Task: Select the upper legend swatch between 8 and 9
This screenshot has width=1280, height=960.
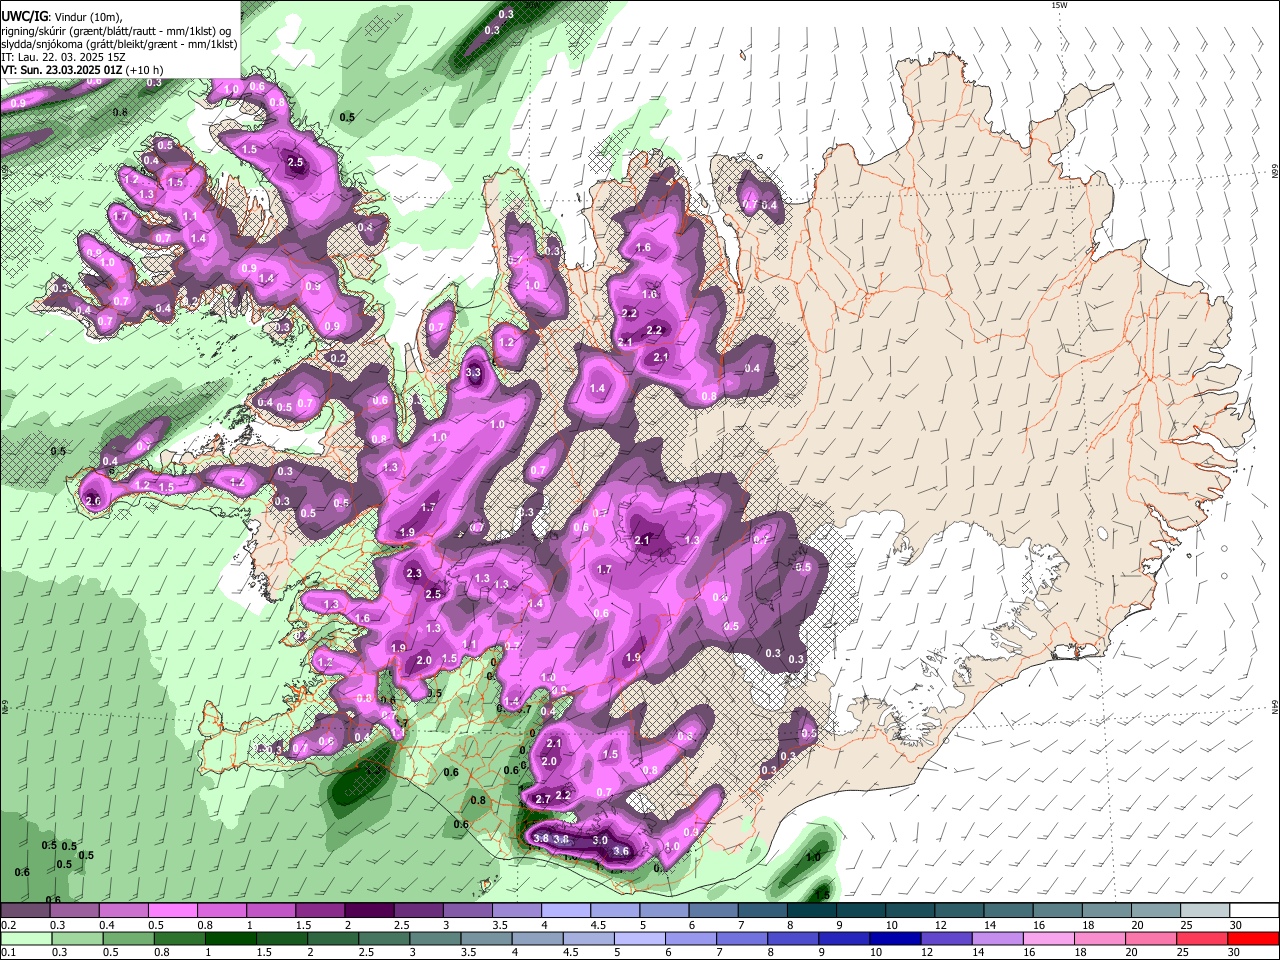Action: coord(811,911)
